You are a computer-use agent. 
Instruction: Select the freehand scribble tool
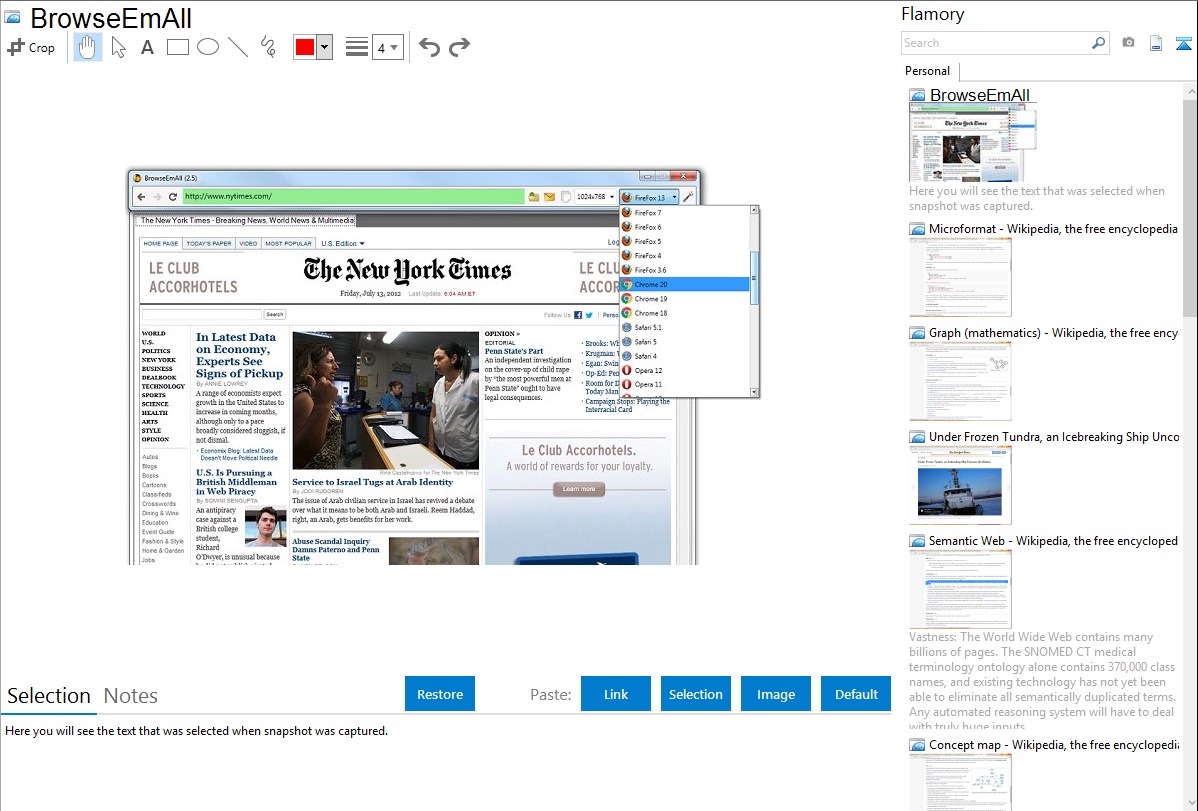[x=268, y=47]
